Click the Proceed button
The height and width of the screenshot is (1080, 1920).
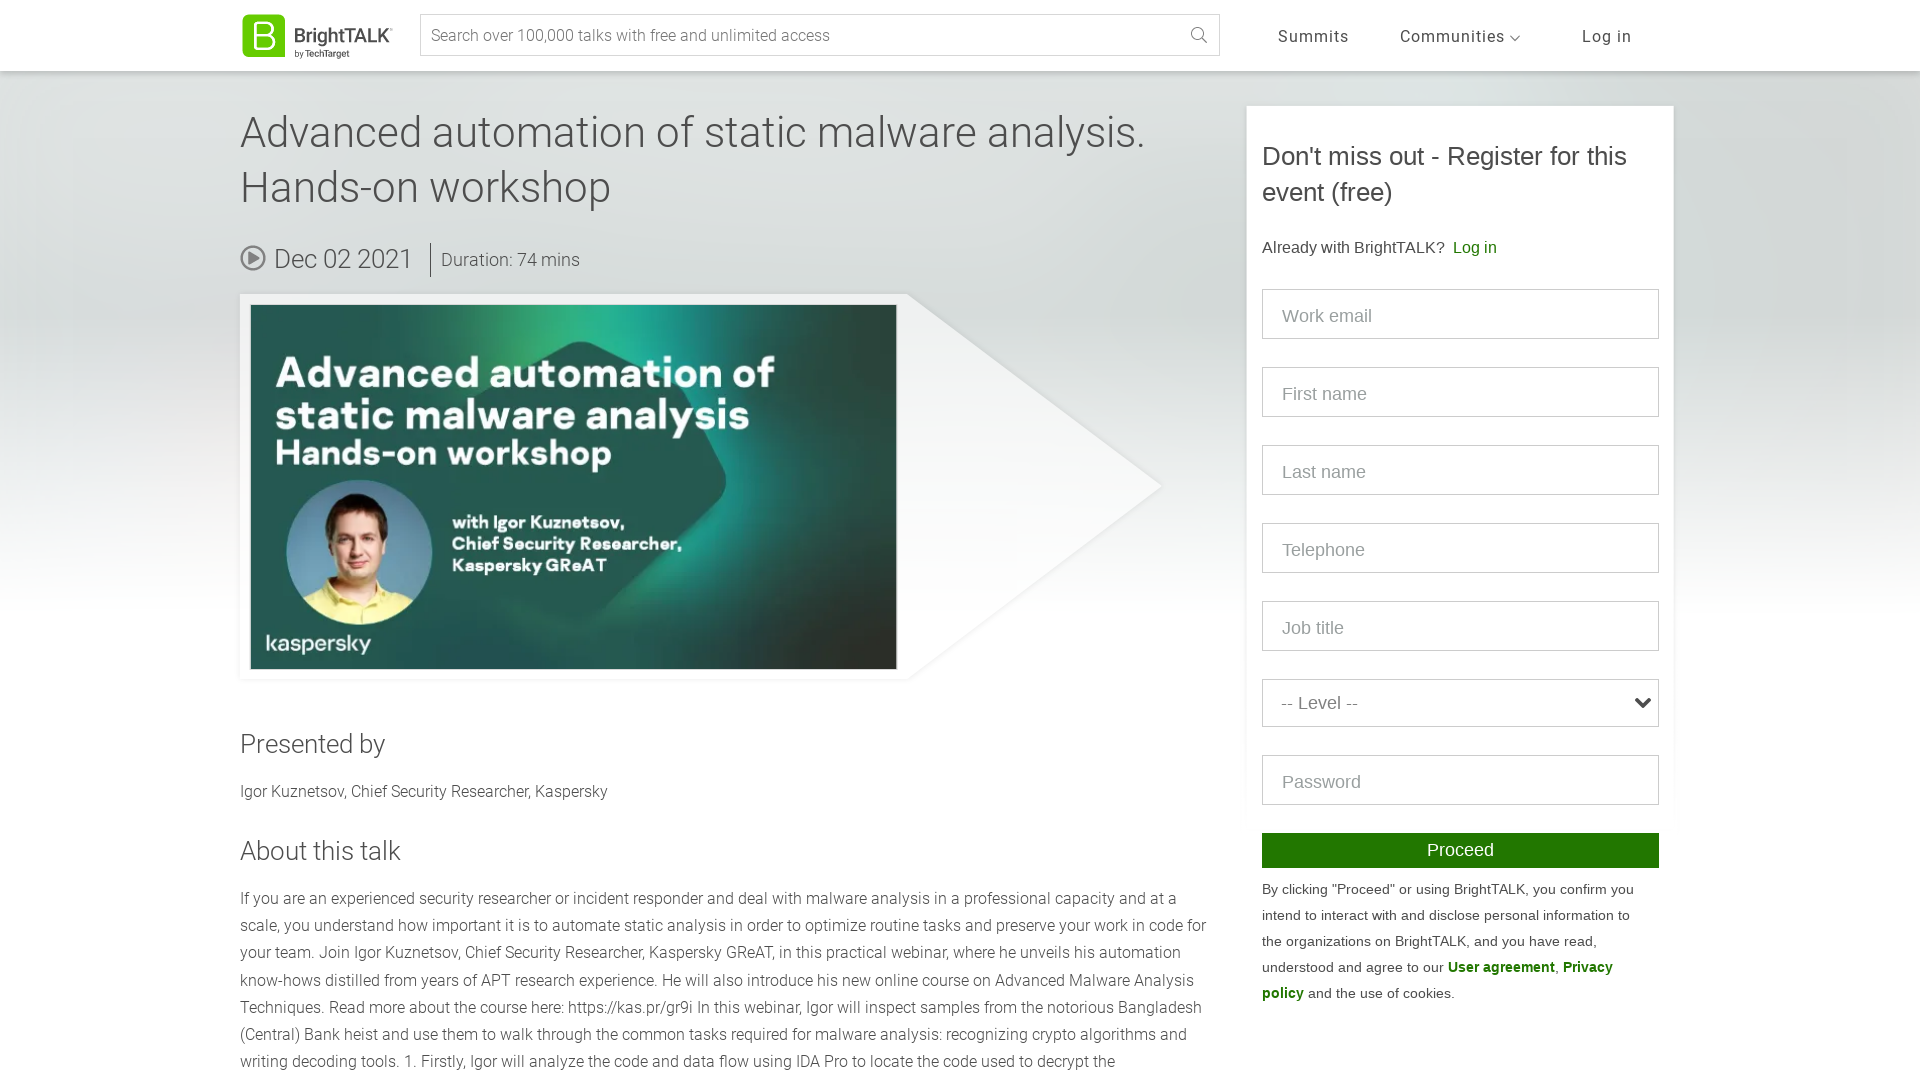[1460, 850]
